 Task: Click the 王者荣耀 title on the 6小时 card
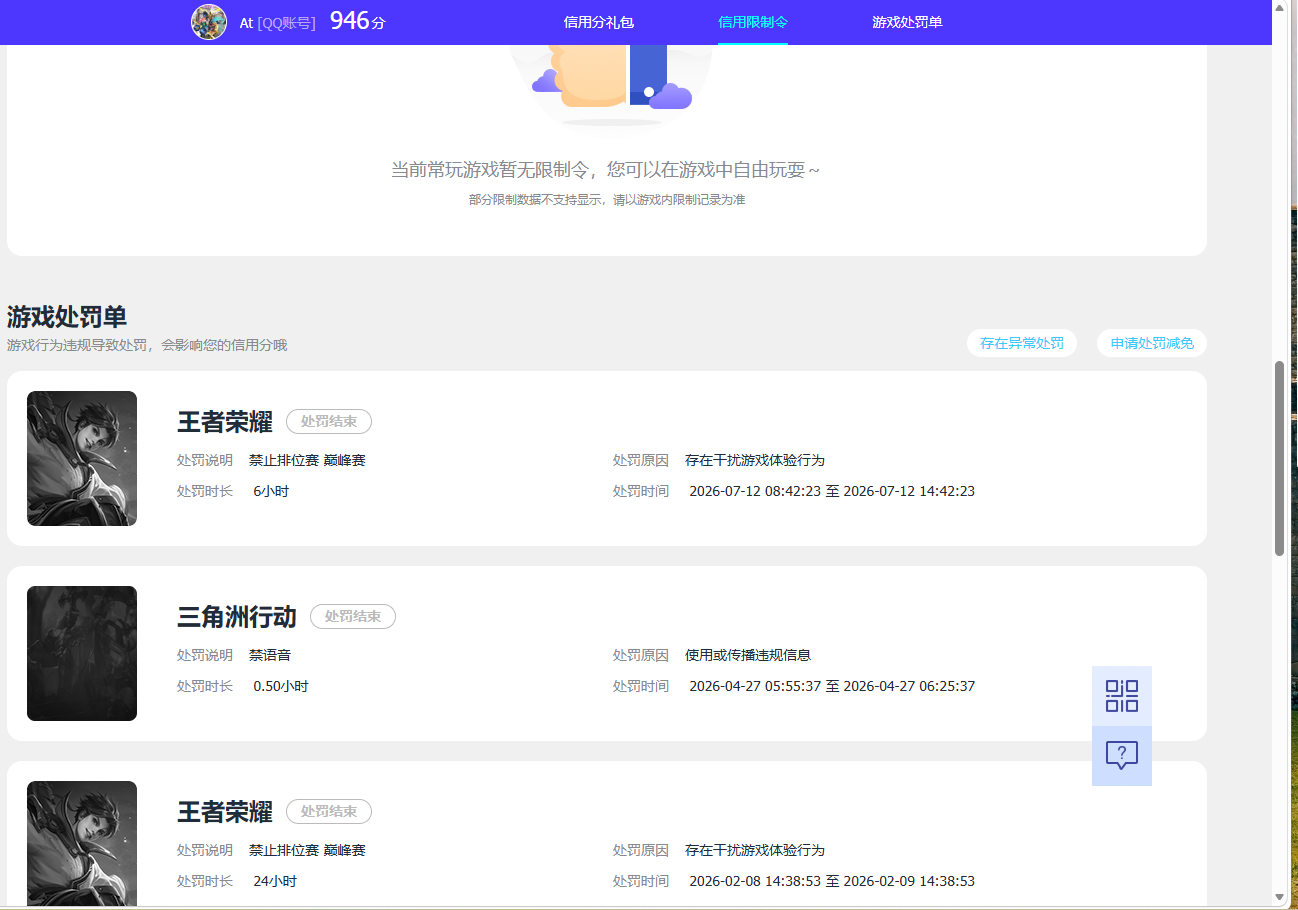tap(225, 422)
